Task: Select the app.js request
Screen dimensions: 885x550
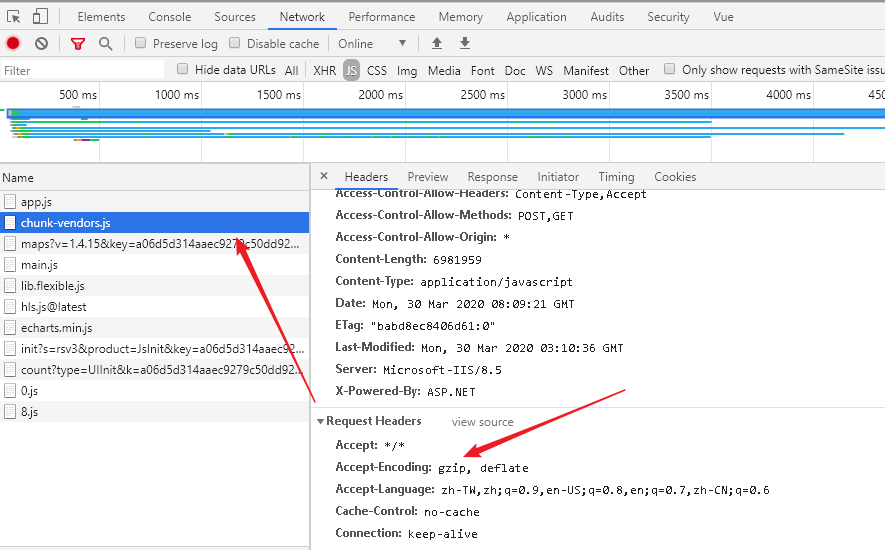Action: click(x=155, y=202)
